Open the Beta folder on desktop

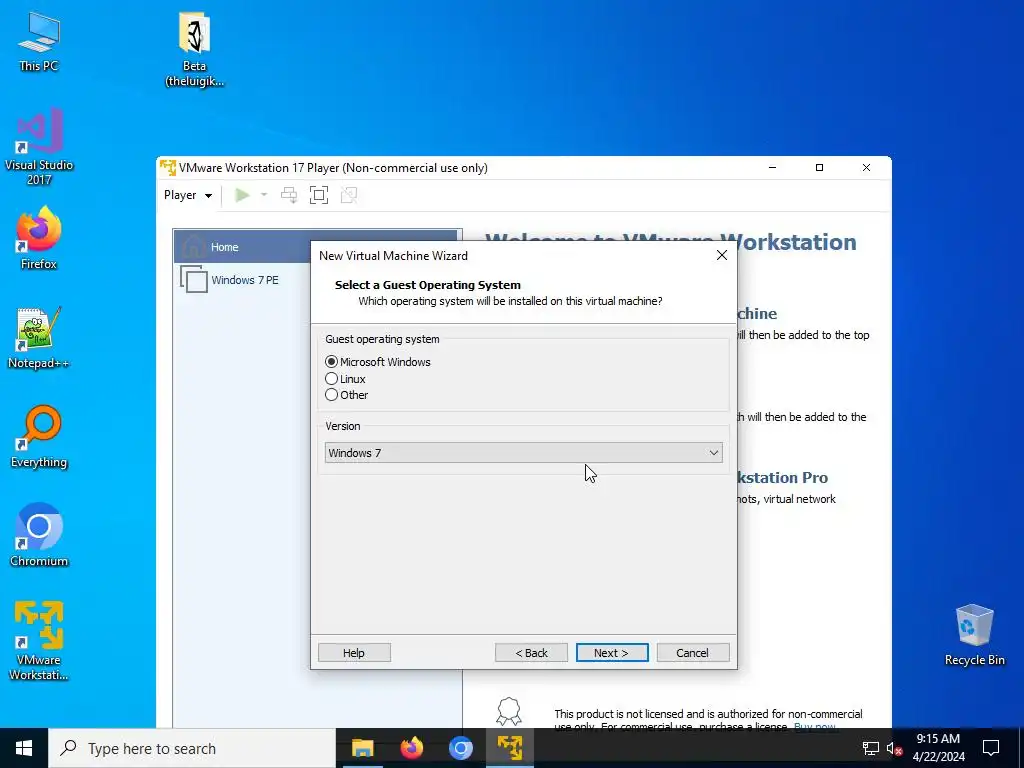pos(194,50)
